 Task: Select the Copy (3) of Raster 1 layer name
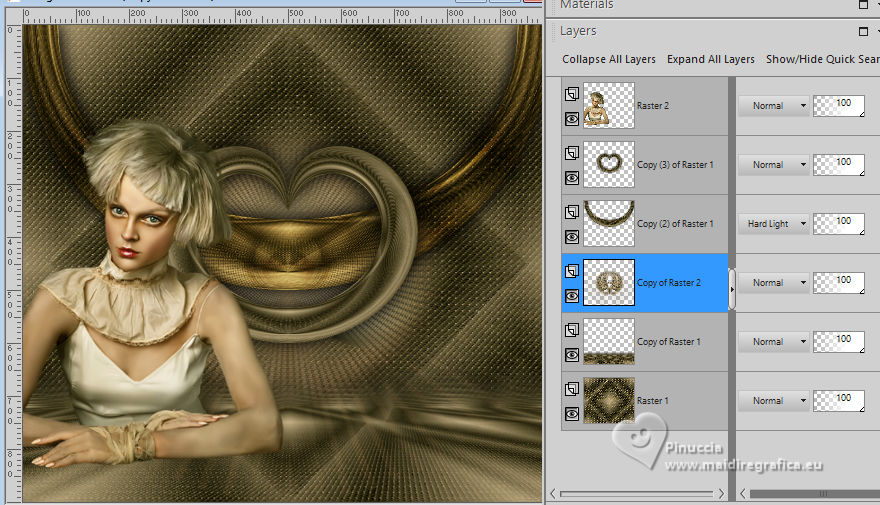click(x=675, y=165)
